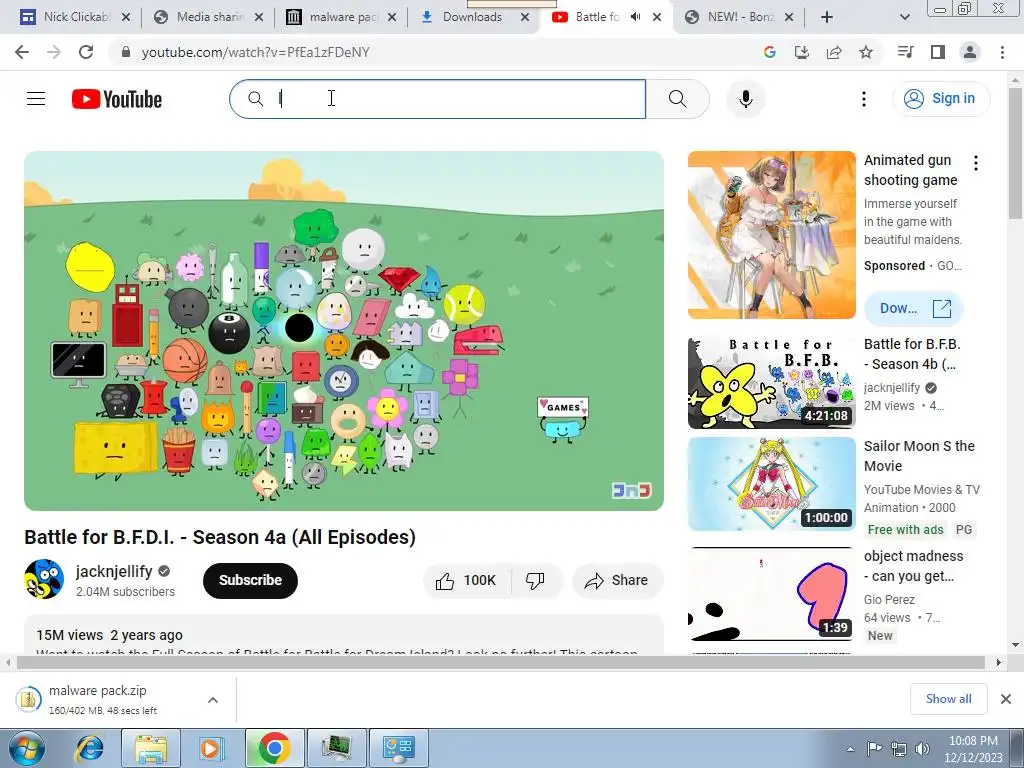Go to the YouTube home logo

117,99
